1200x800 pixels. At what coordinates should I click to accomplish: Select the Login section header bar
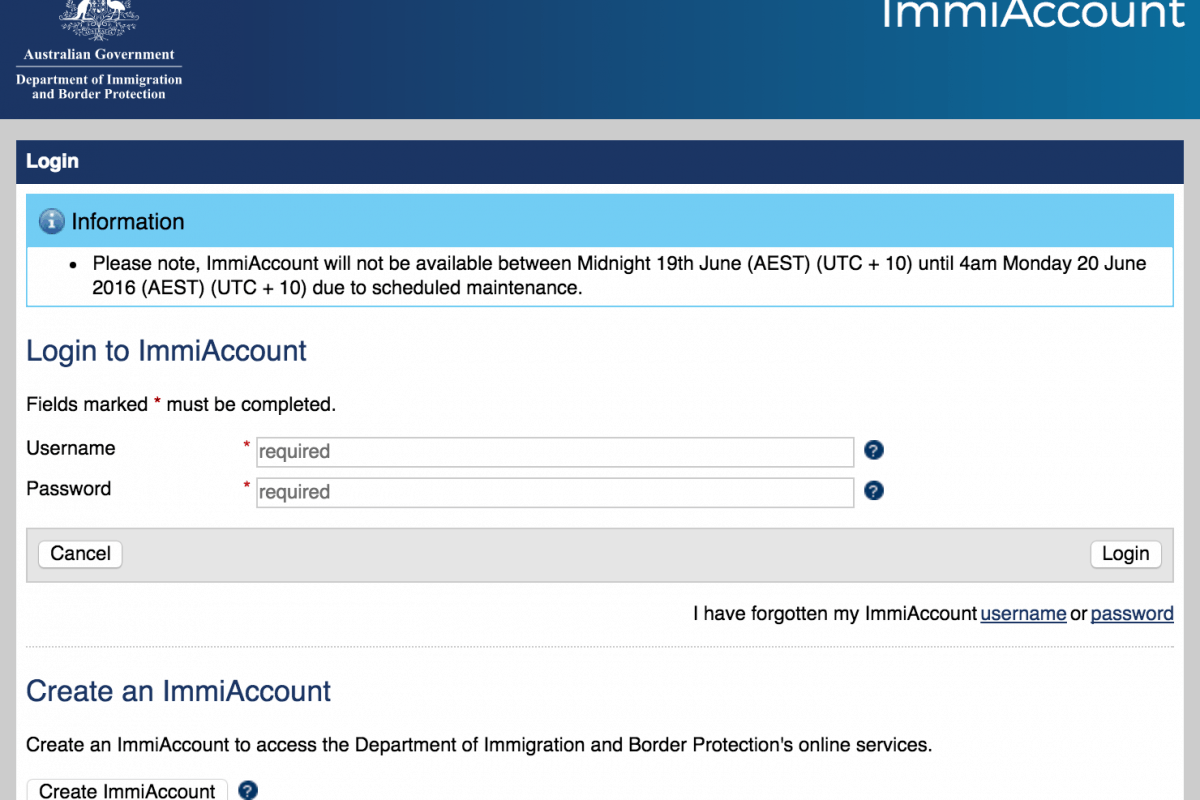pos(600,161)
